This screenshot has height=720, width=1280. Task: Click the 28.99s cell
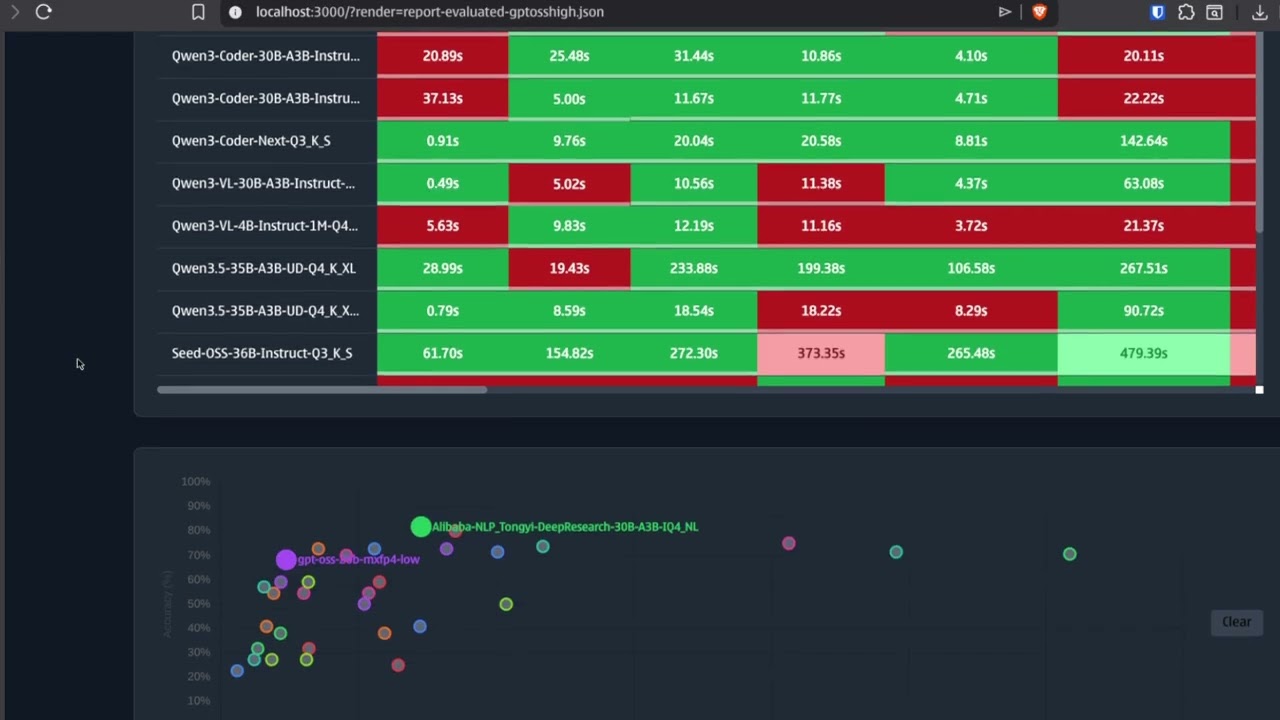click(x=442, y=268)
